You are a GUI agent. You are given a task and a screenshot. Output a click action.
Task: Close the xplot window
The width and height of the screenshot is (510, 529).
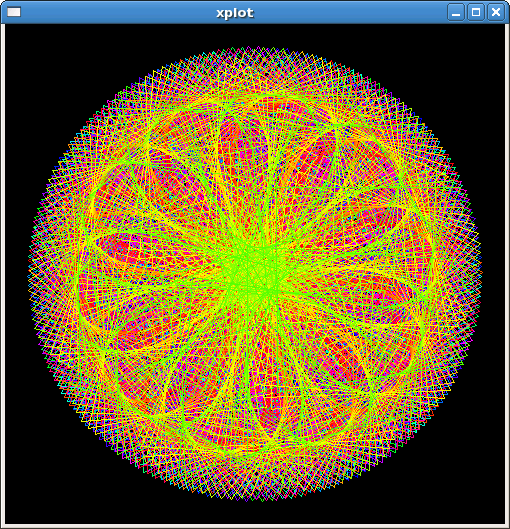496,12
